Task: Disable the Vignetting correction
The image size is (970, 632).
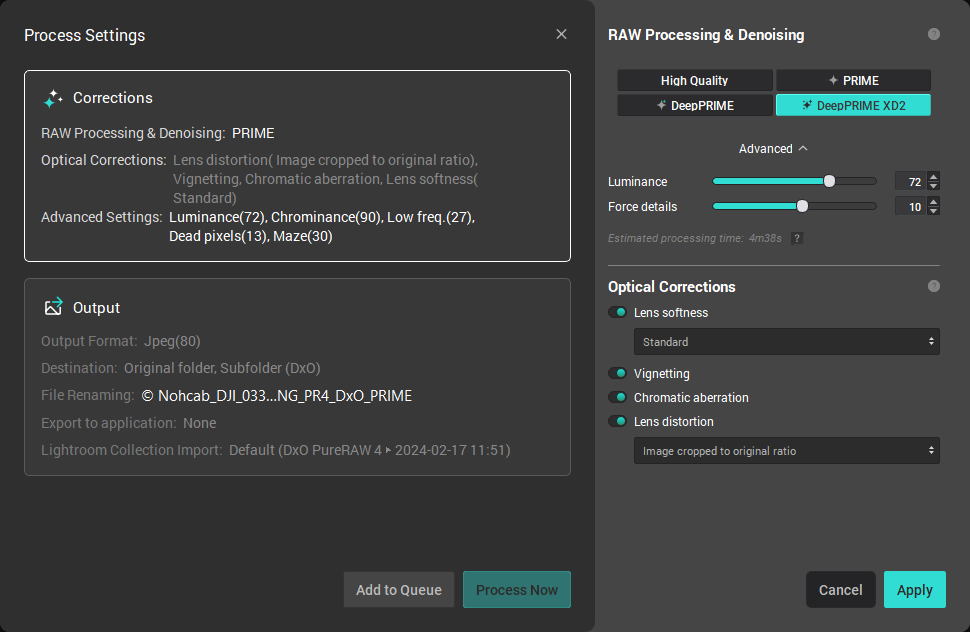Action: click(617, 372)
